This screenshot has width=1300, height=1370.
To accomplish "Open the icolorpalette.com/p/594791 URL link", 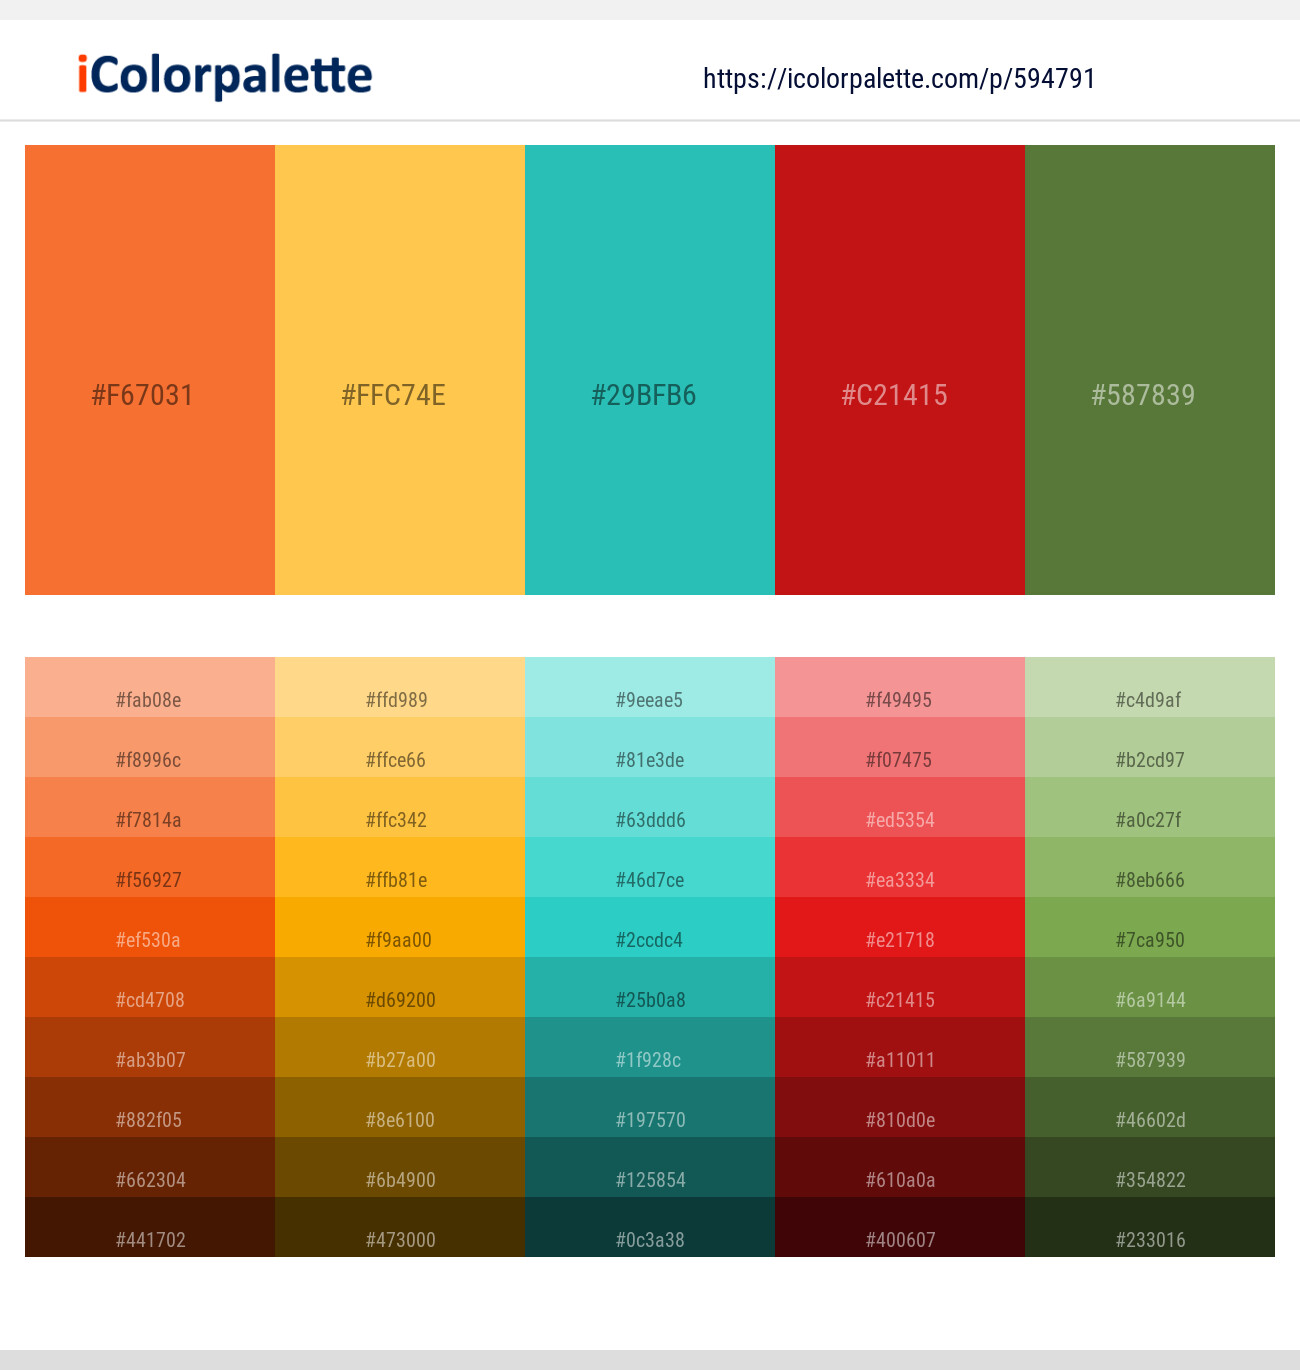I will pyautogui.click(x=899, y=79).
